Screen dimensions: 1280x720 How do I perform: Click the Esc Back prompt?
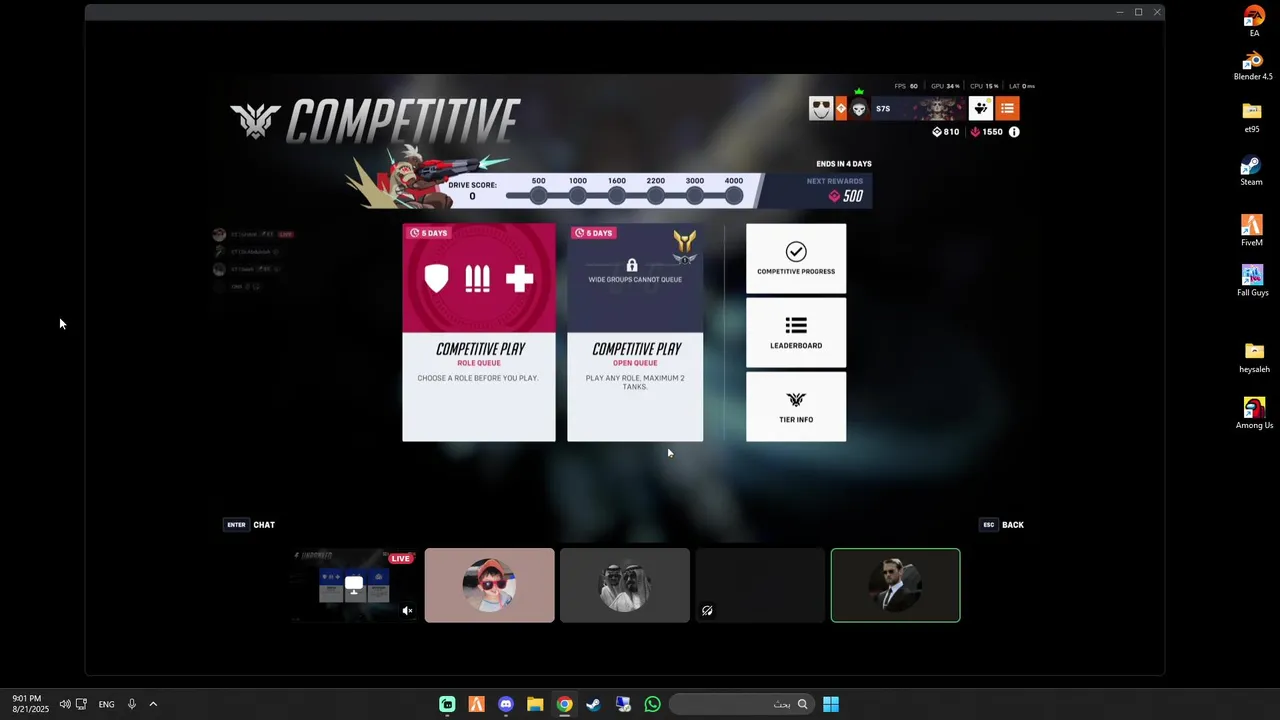pyautogui.click(x=1003, y=525)
